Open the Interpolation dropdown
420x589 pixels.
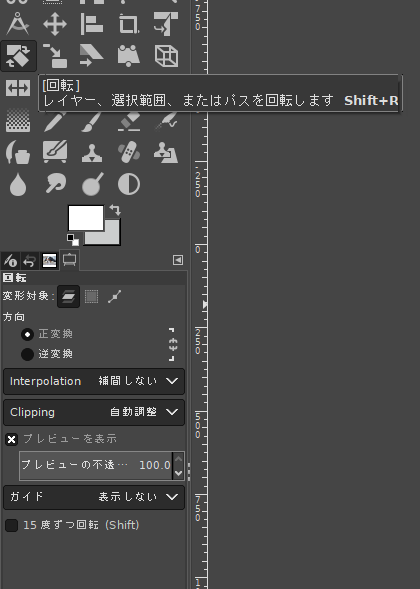tap(94, 381)
